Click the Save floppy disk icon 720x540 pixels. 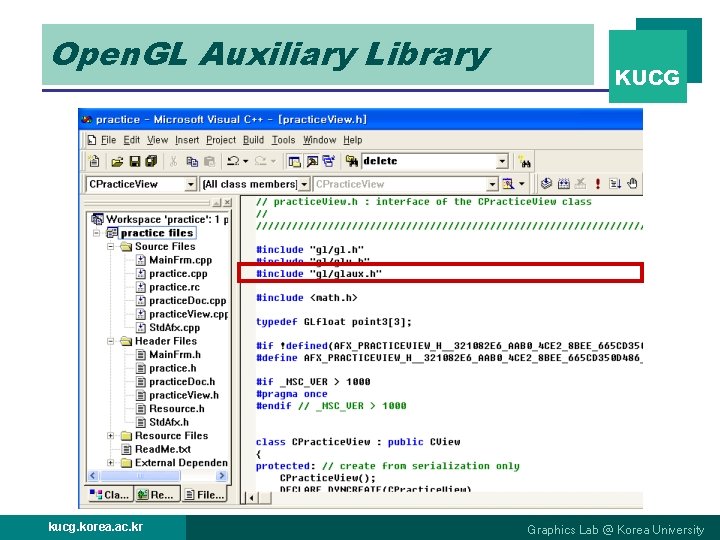(x=135, y=161)
